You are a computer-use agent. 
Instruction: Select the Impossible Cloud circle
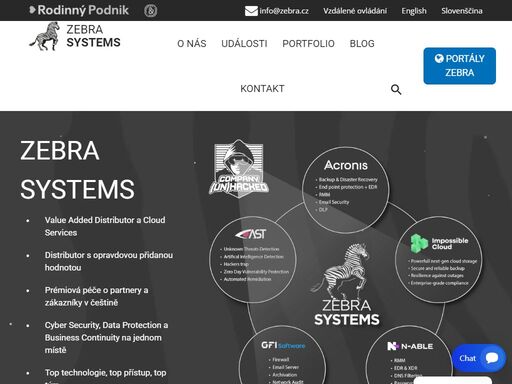tap(439, 259)
